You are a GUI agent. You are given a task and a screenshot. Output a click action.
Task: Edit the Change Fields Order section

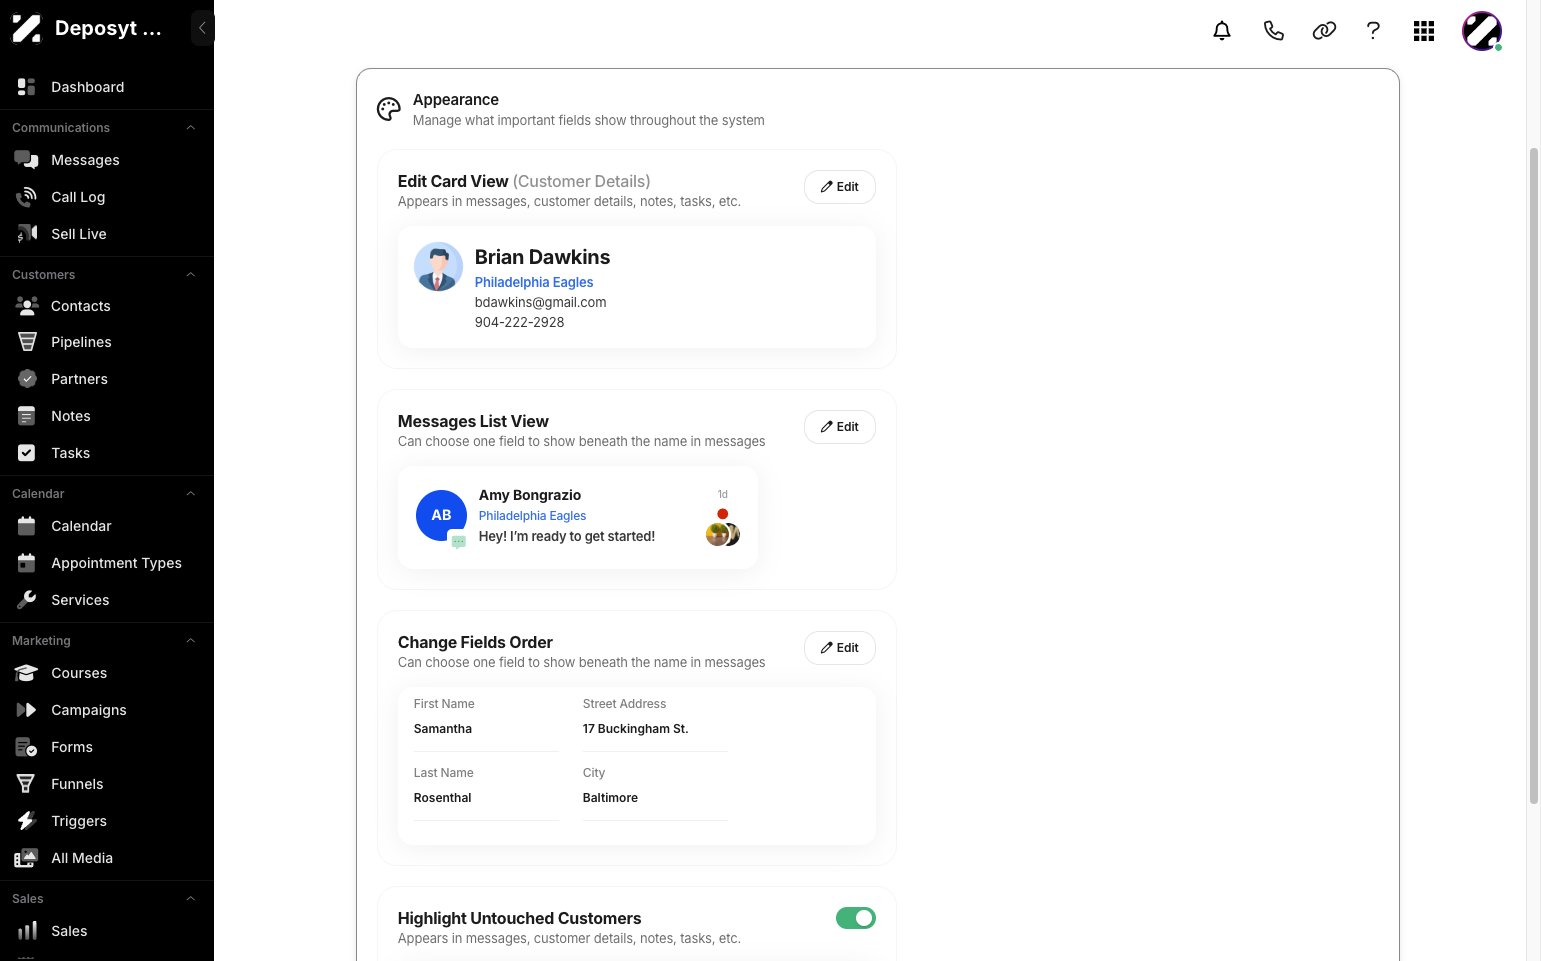pos(840,648)
